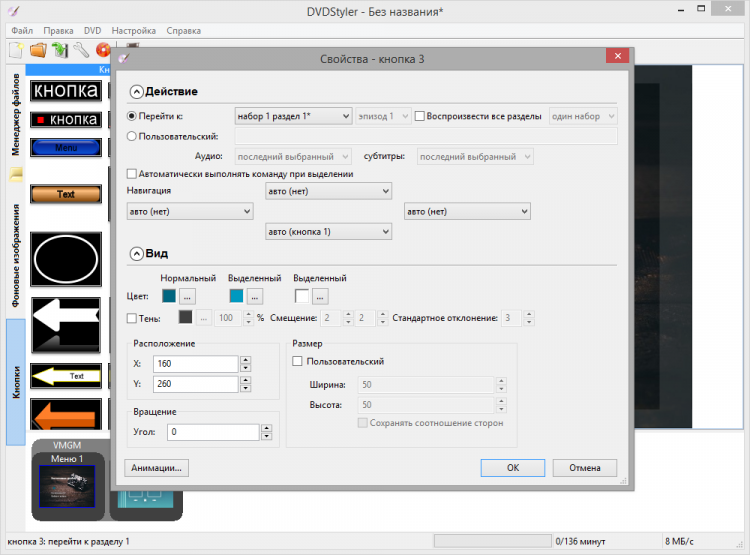Image resolution: width=750 pixels, height=555 pixels.
Task: Switch to Менеджер файлов side tab
Action: (16, 115)
